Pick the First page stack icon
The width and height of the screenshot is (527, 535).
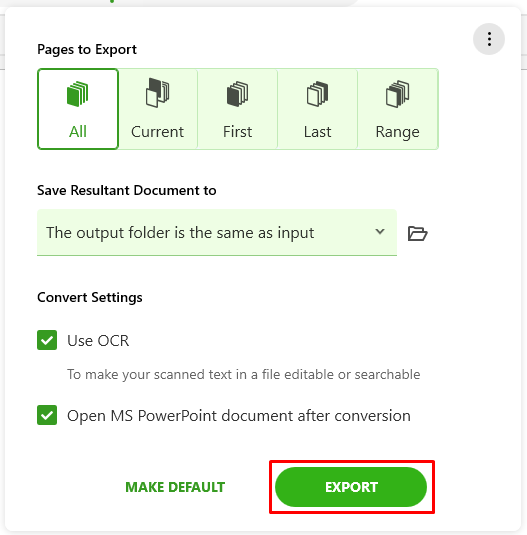[237, 94]
